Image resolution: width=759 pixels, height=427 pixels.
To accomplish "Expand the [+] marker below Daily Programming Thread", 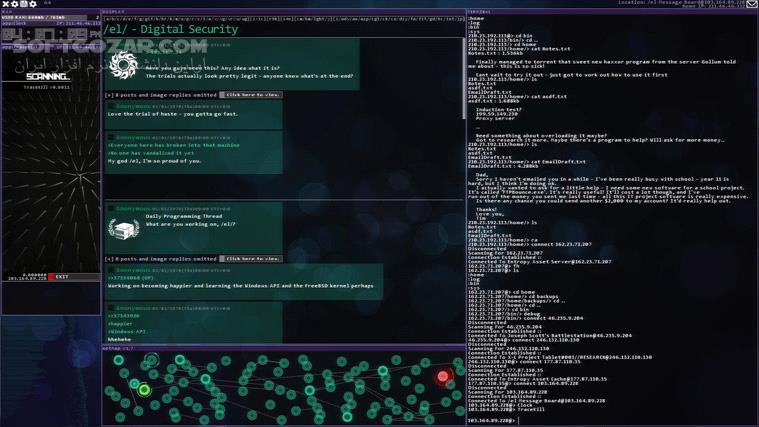I will (109, 259).
